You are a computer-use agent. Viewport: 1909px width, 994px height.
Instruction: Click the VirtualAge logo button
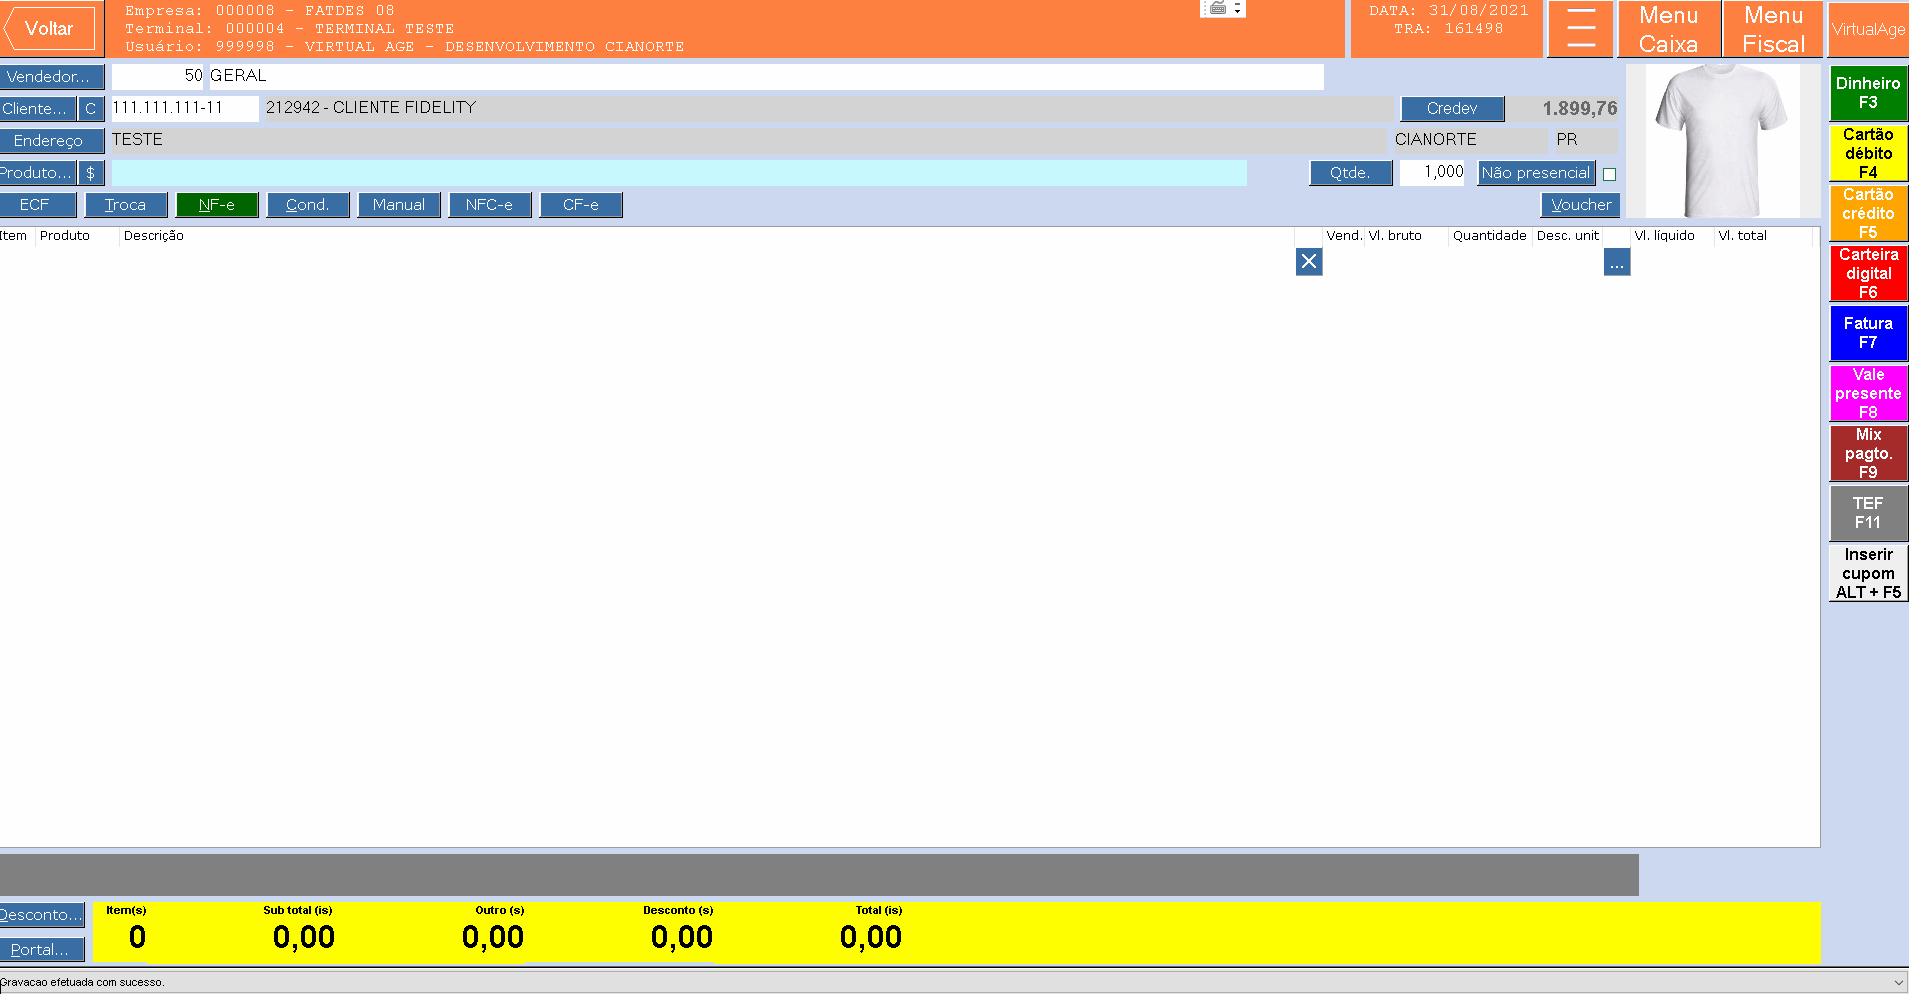coord(1868,29)
